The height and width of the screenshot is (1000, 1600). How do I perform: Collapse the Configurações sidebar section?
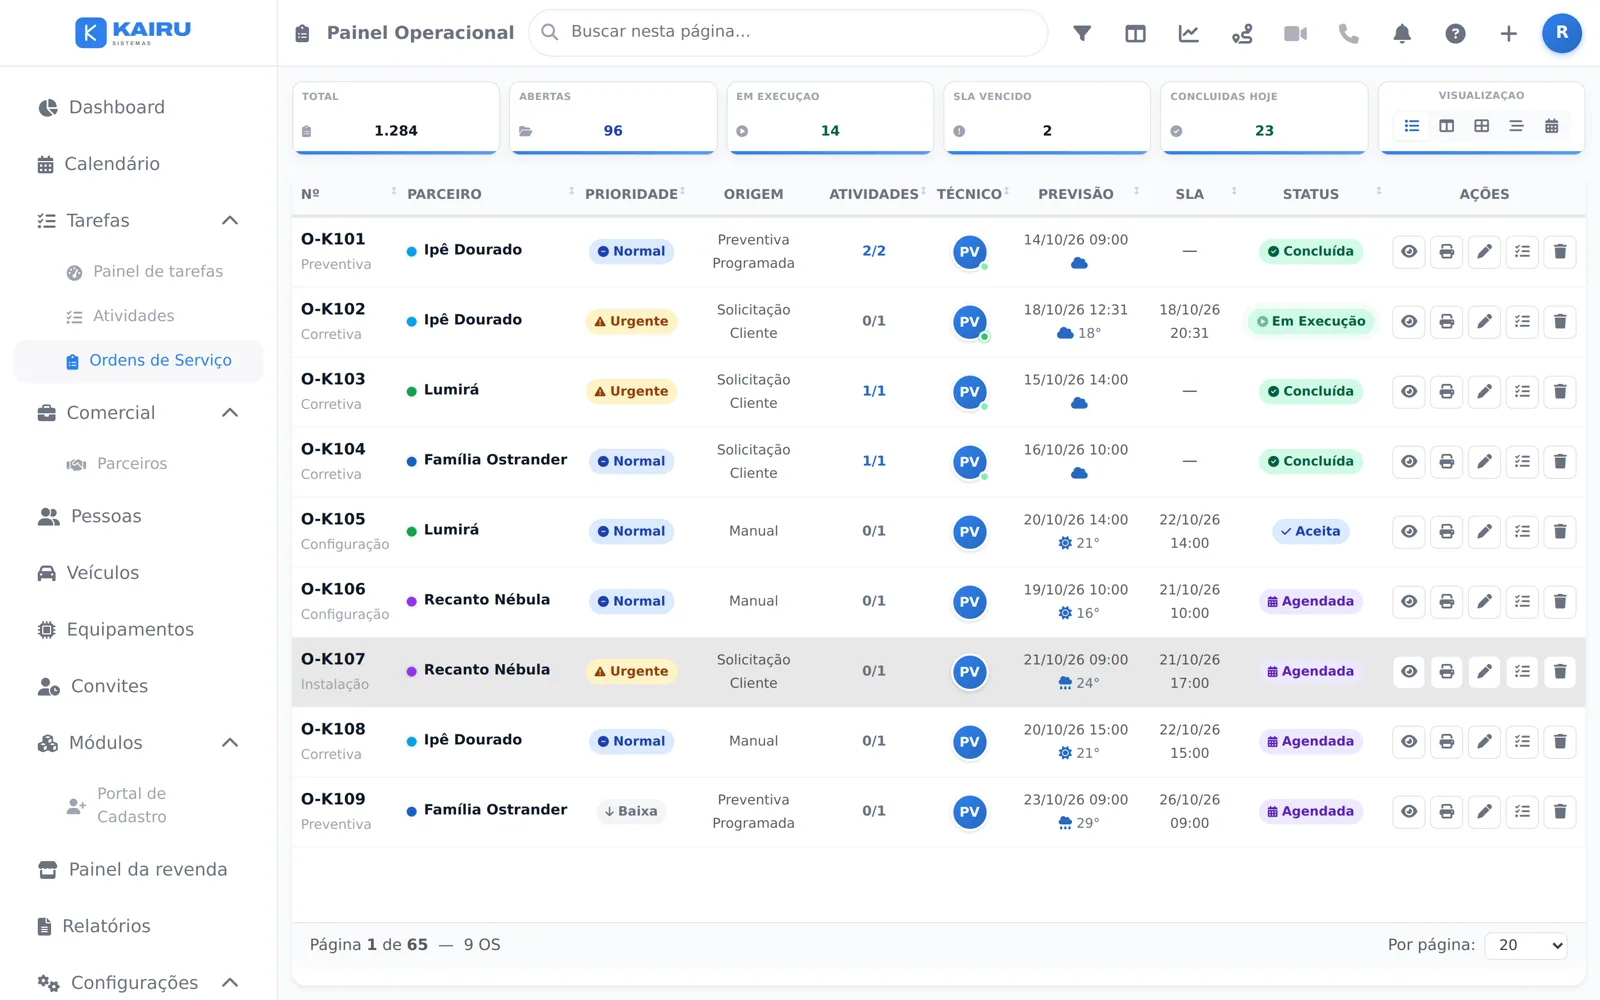230,982
